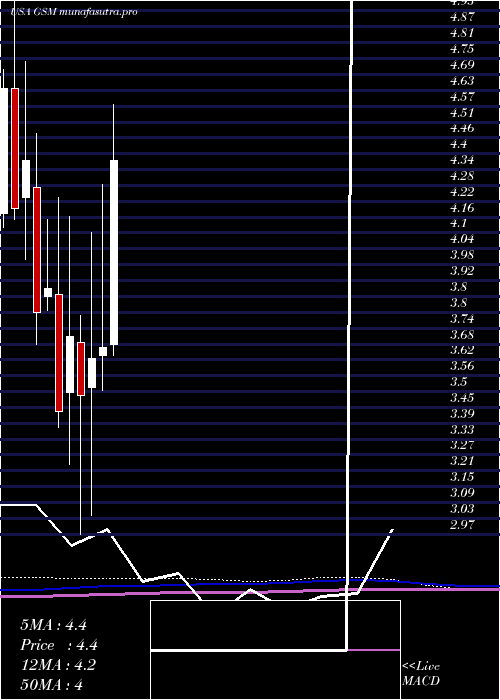Click the 3.62 price axis label

pyautogui.click(x=462, y=350)
